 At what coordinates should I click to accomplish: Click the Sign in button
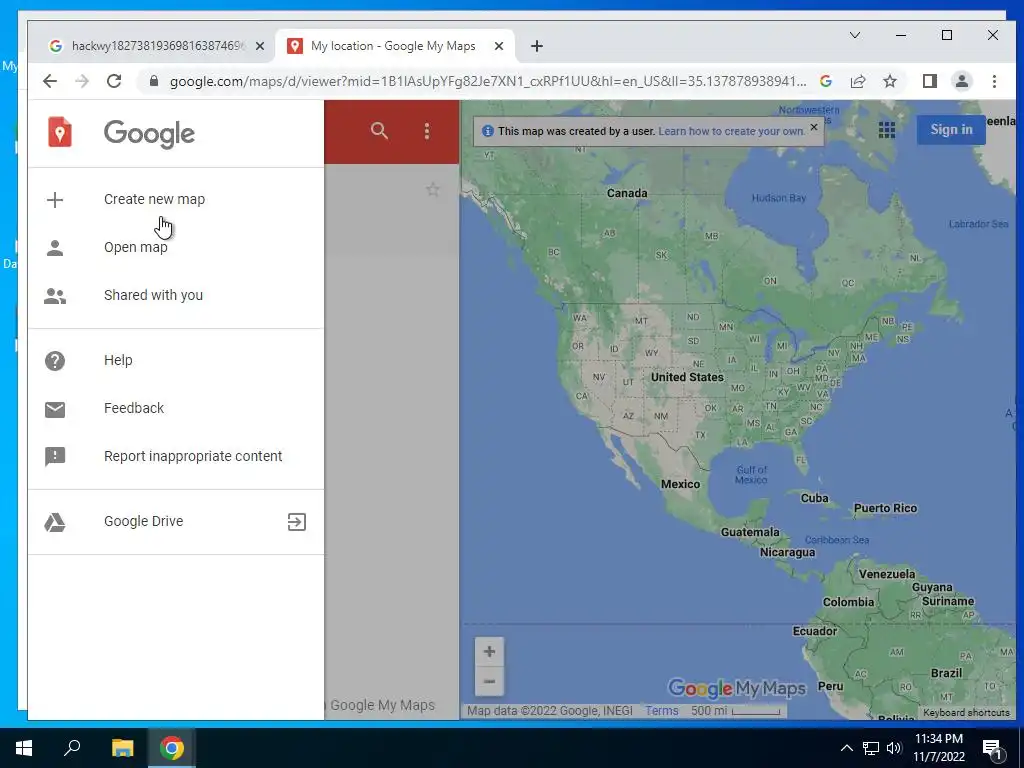click(951, 129)
